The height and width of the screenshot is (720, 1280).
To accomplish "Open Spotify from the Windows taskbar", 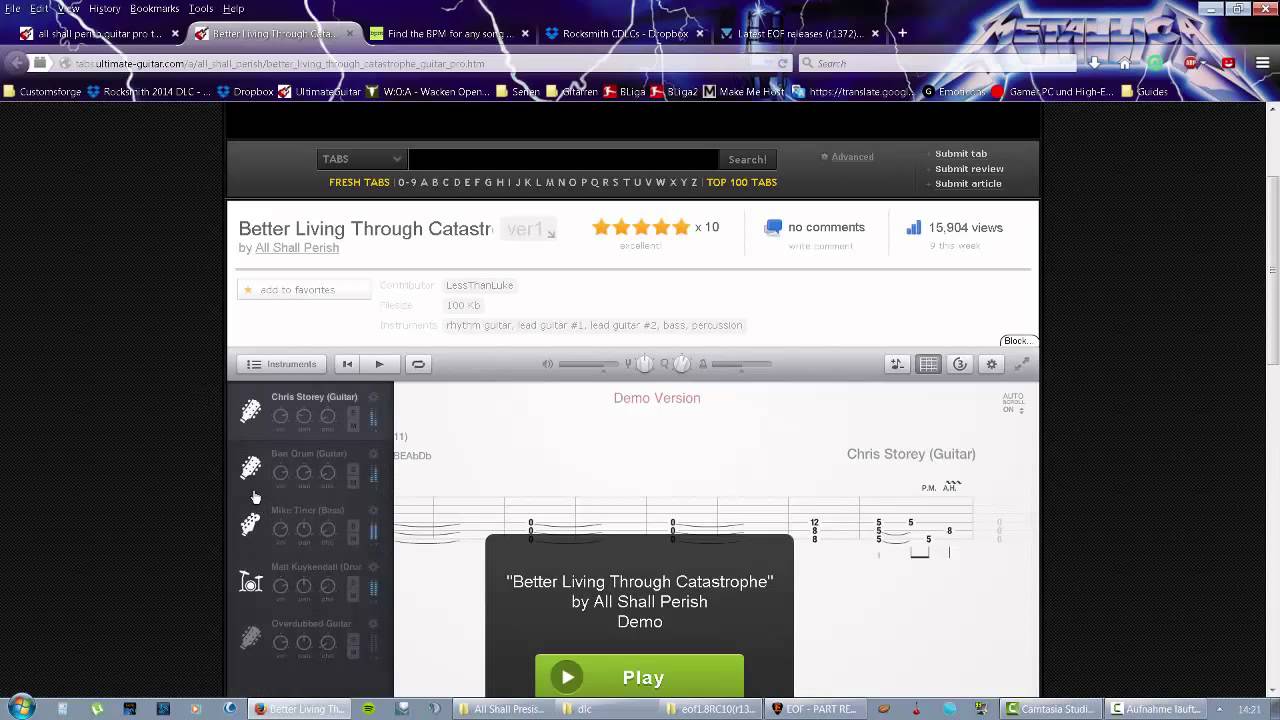I will (x=368, y=709).
